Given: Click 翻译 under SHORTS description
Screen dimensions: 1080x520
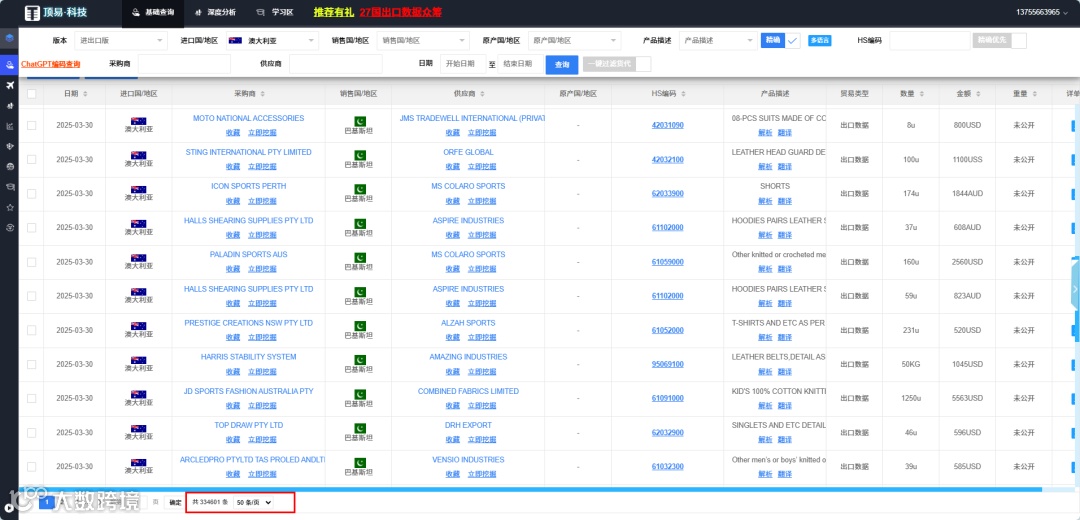Looking at the screenshot, I should coord(785,201).
